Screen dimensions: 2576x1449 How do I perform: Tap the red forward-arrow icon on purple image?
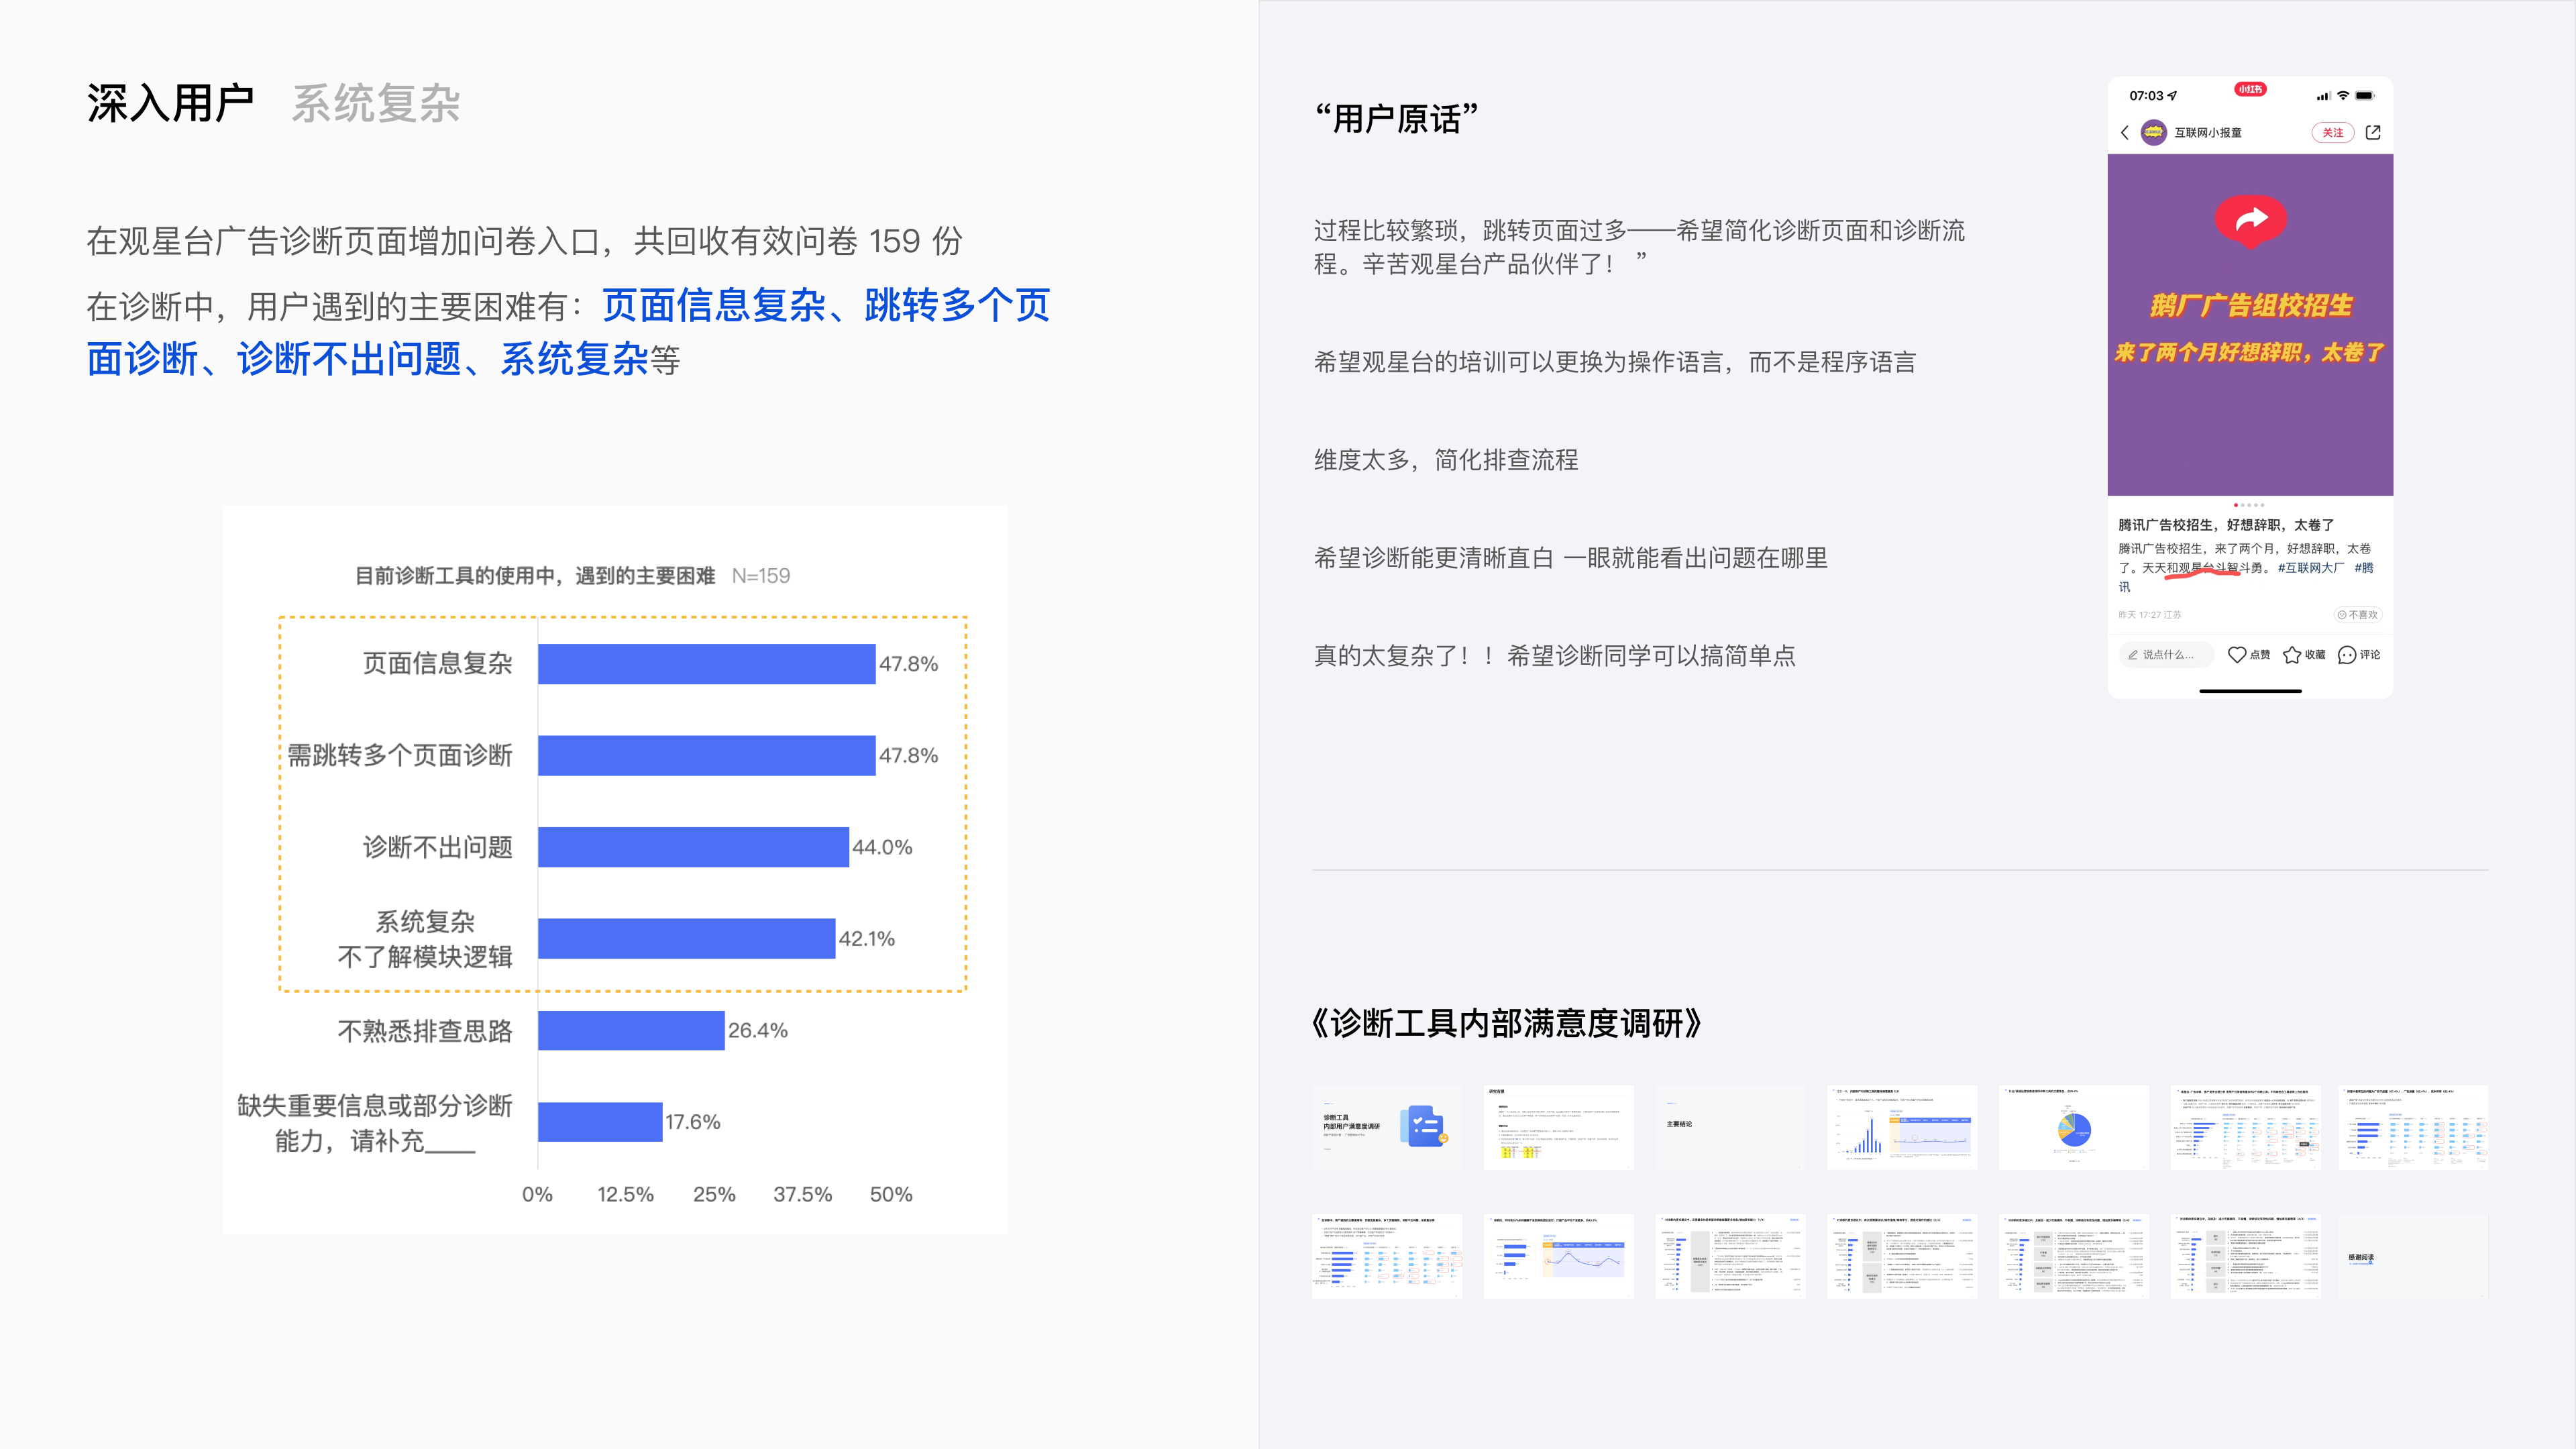coord(2251,221)
